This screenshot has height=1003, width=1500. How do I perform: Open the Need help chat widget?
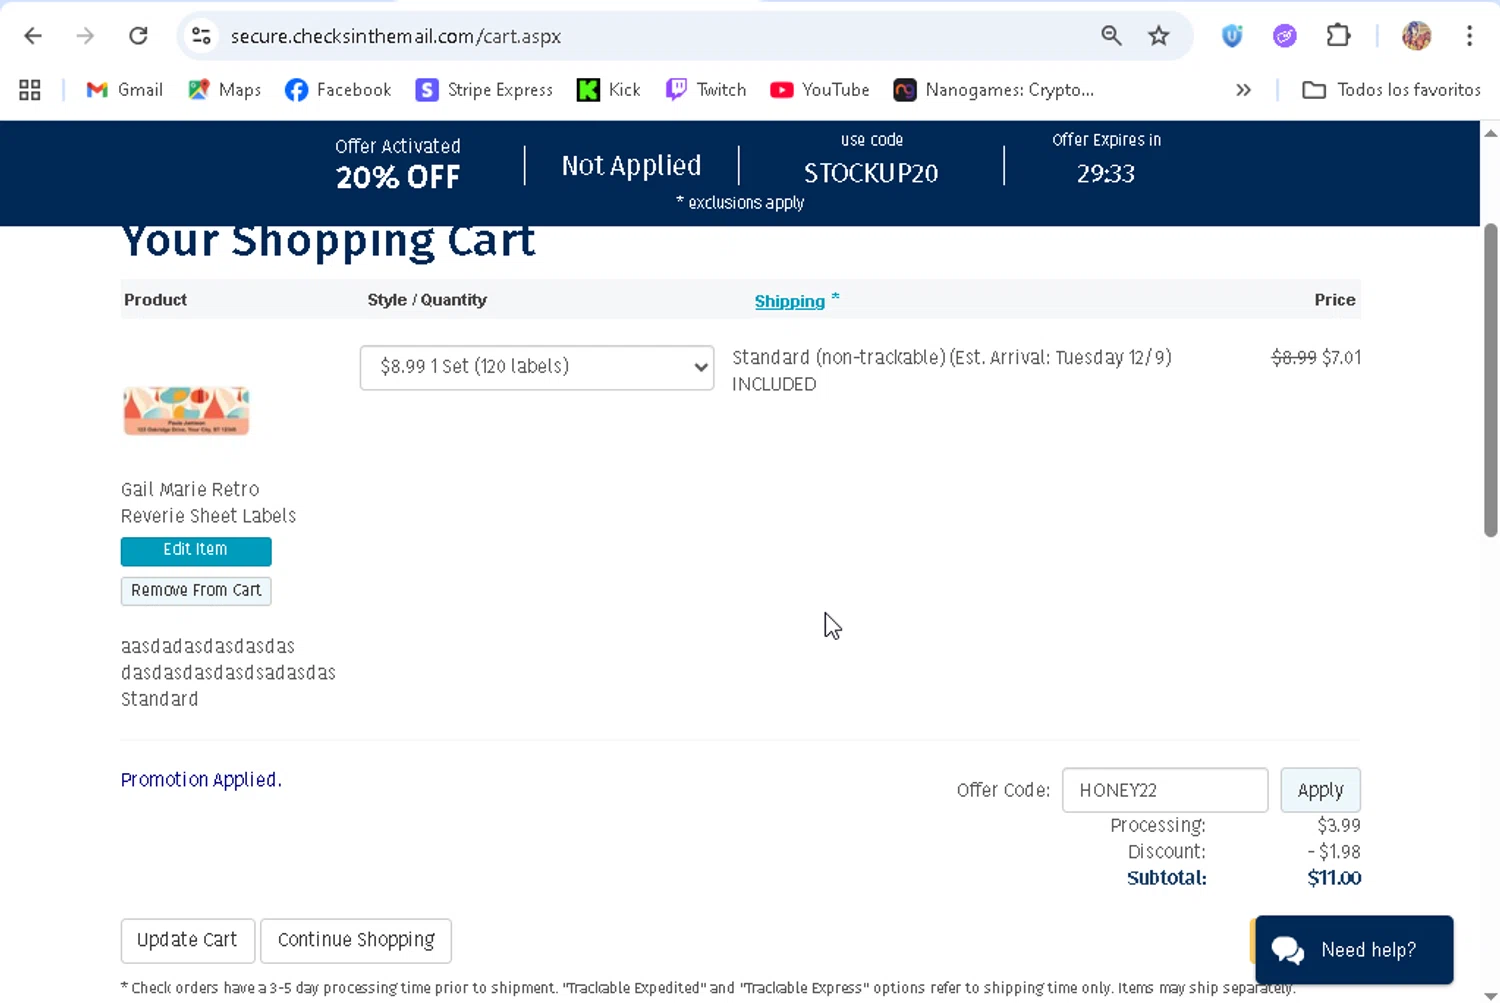(1354, 950)
